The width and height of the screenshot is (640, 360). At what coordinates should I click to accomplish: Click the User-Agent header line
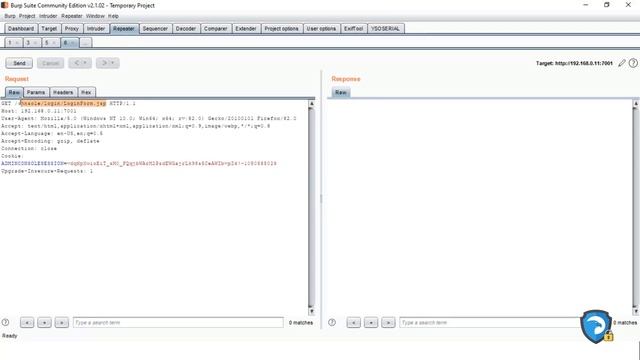tap(149, 118)
